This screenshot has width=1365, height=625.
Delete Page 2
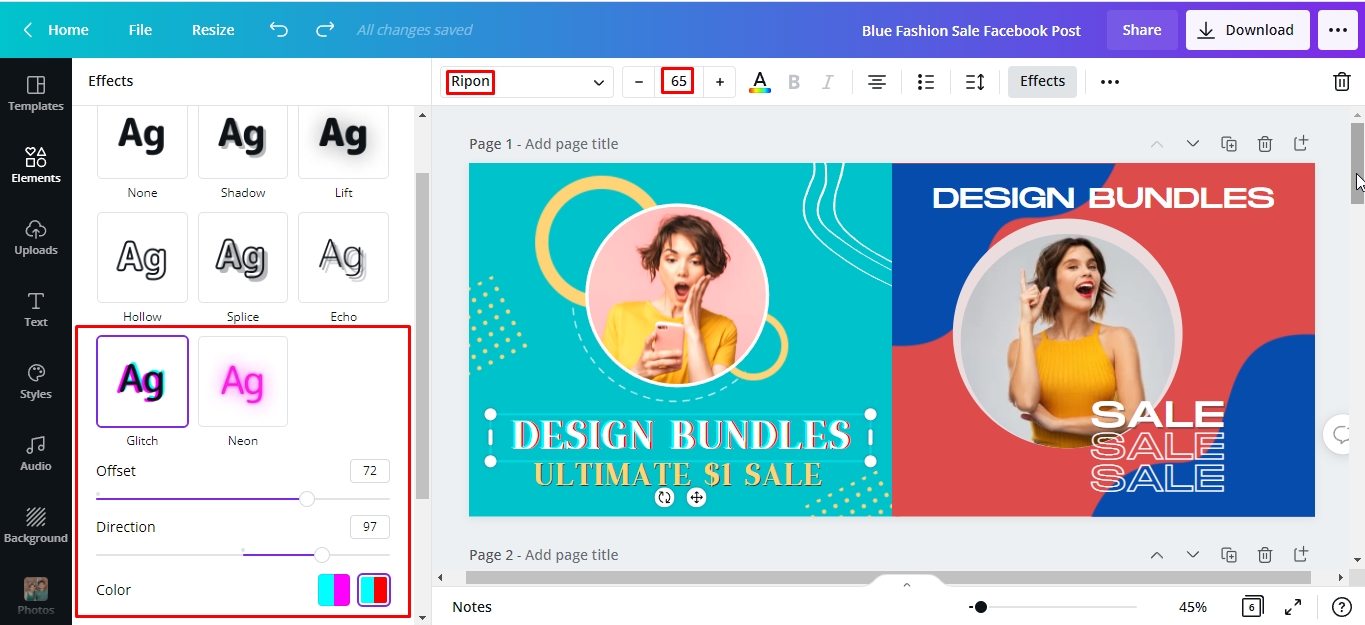point(1265,555)
